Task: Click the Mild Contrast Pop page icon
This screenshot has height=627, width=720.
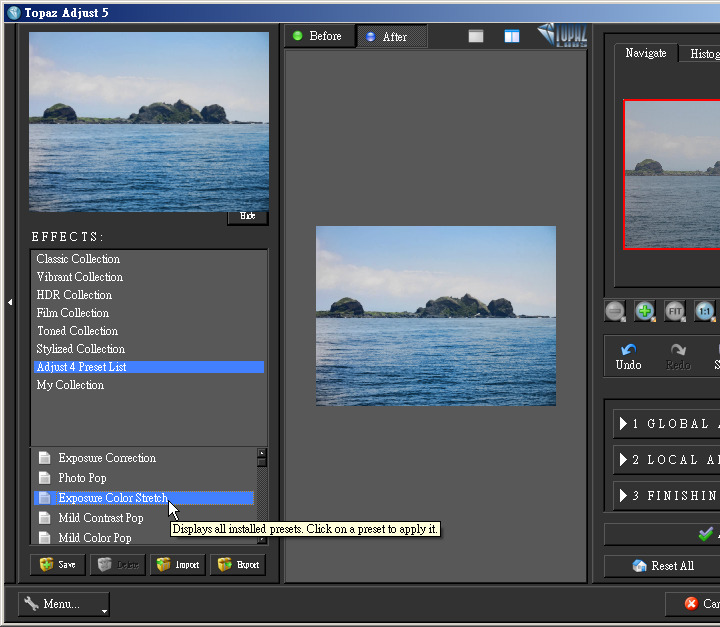Action: pos(45,518)
